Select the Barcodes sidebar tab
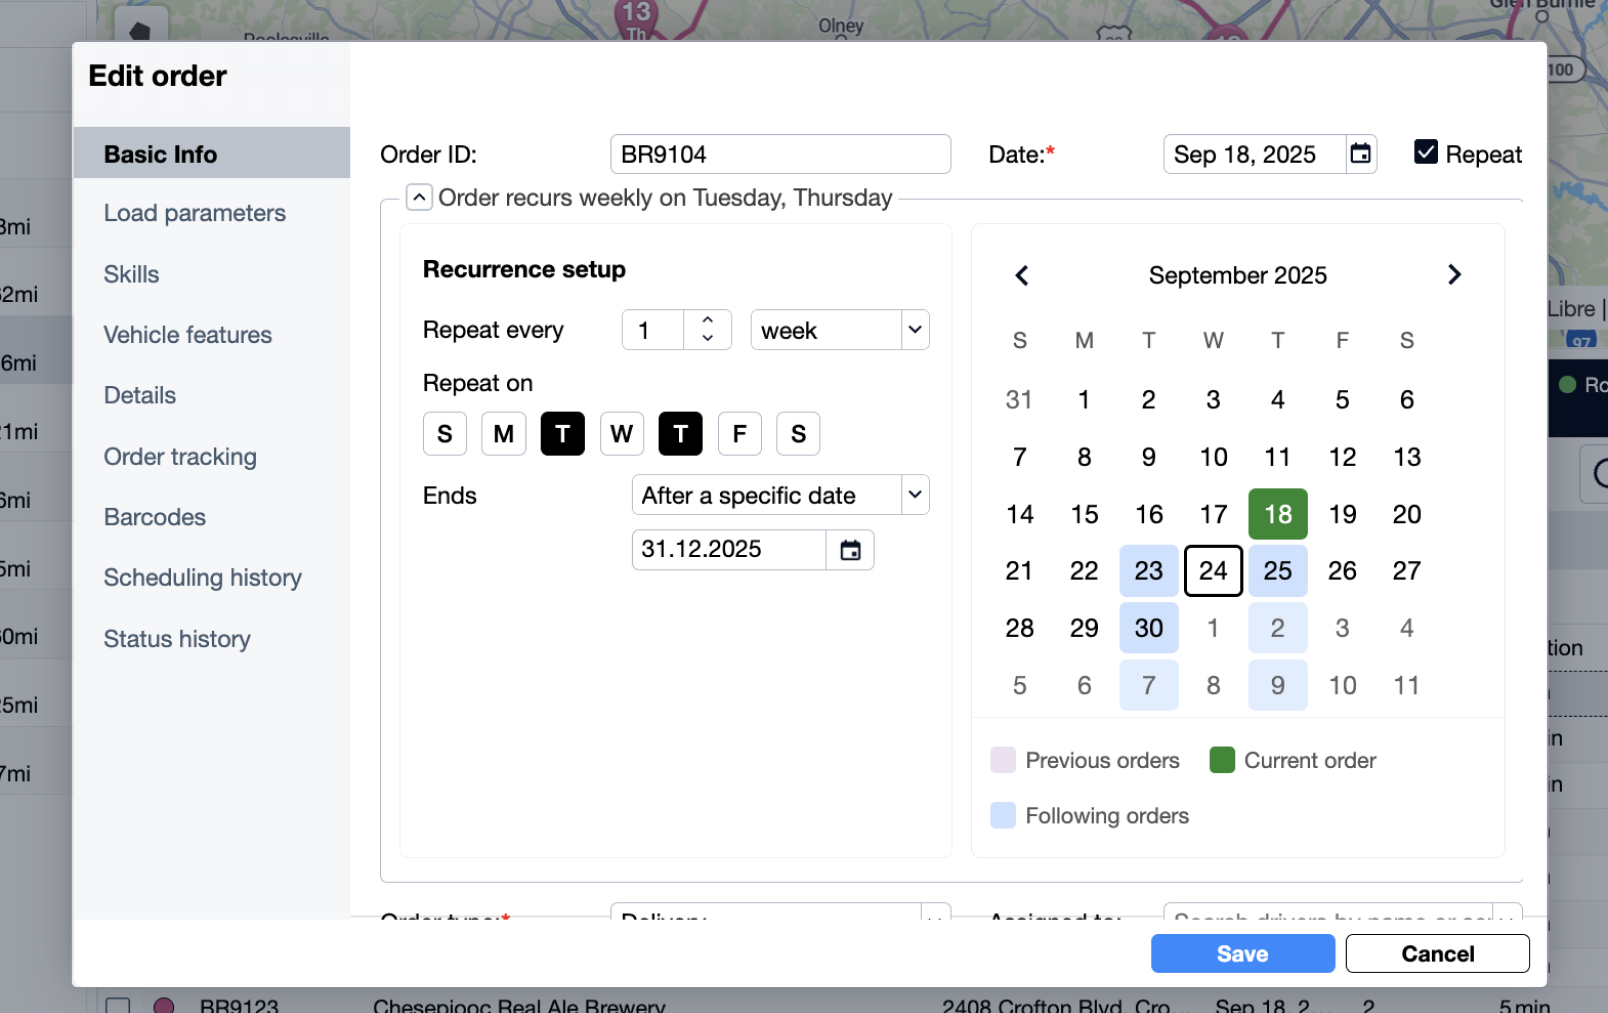Screen dimensions: 1608x1013 pyautogui.click(x=155, y=517)
